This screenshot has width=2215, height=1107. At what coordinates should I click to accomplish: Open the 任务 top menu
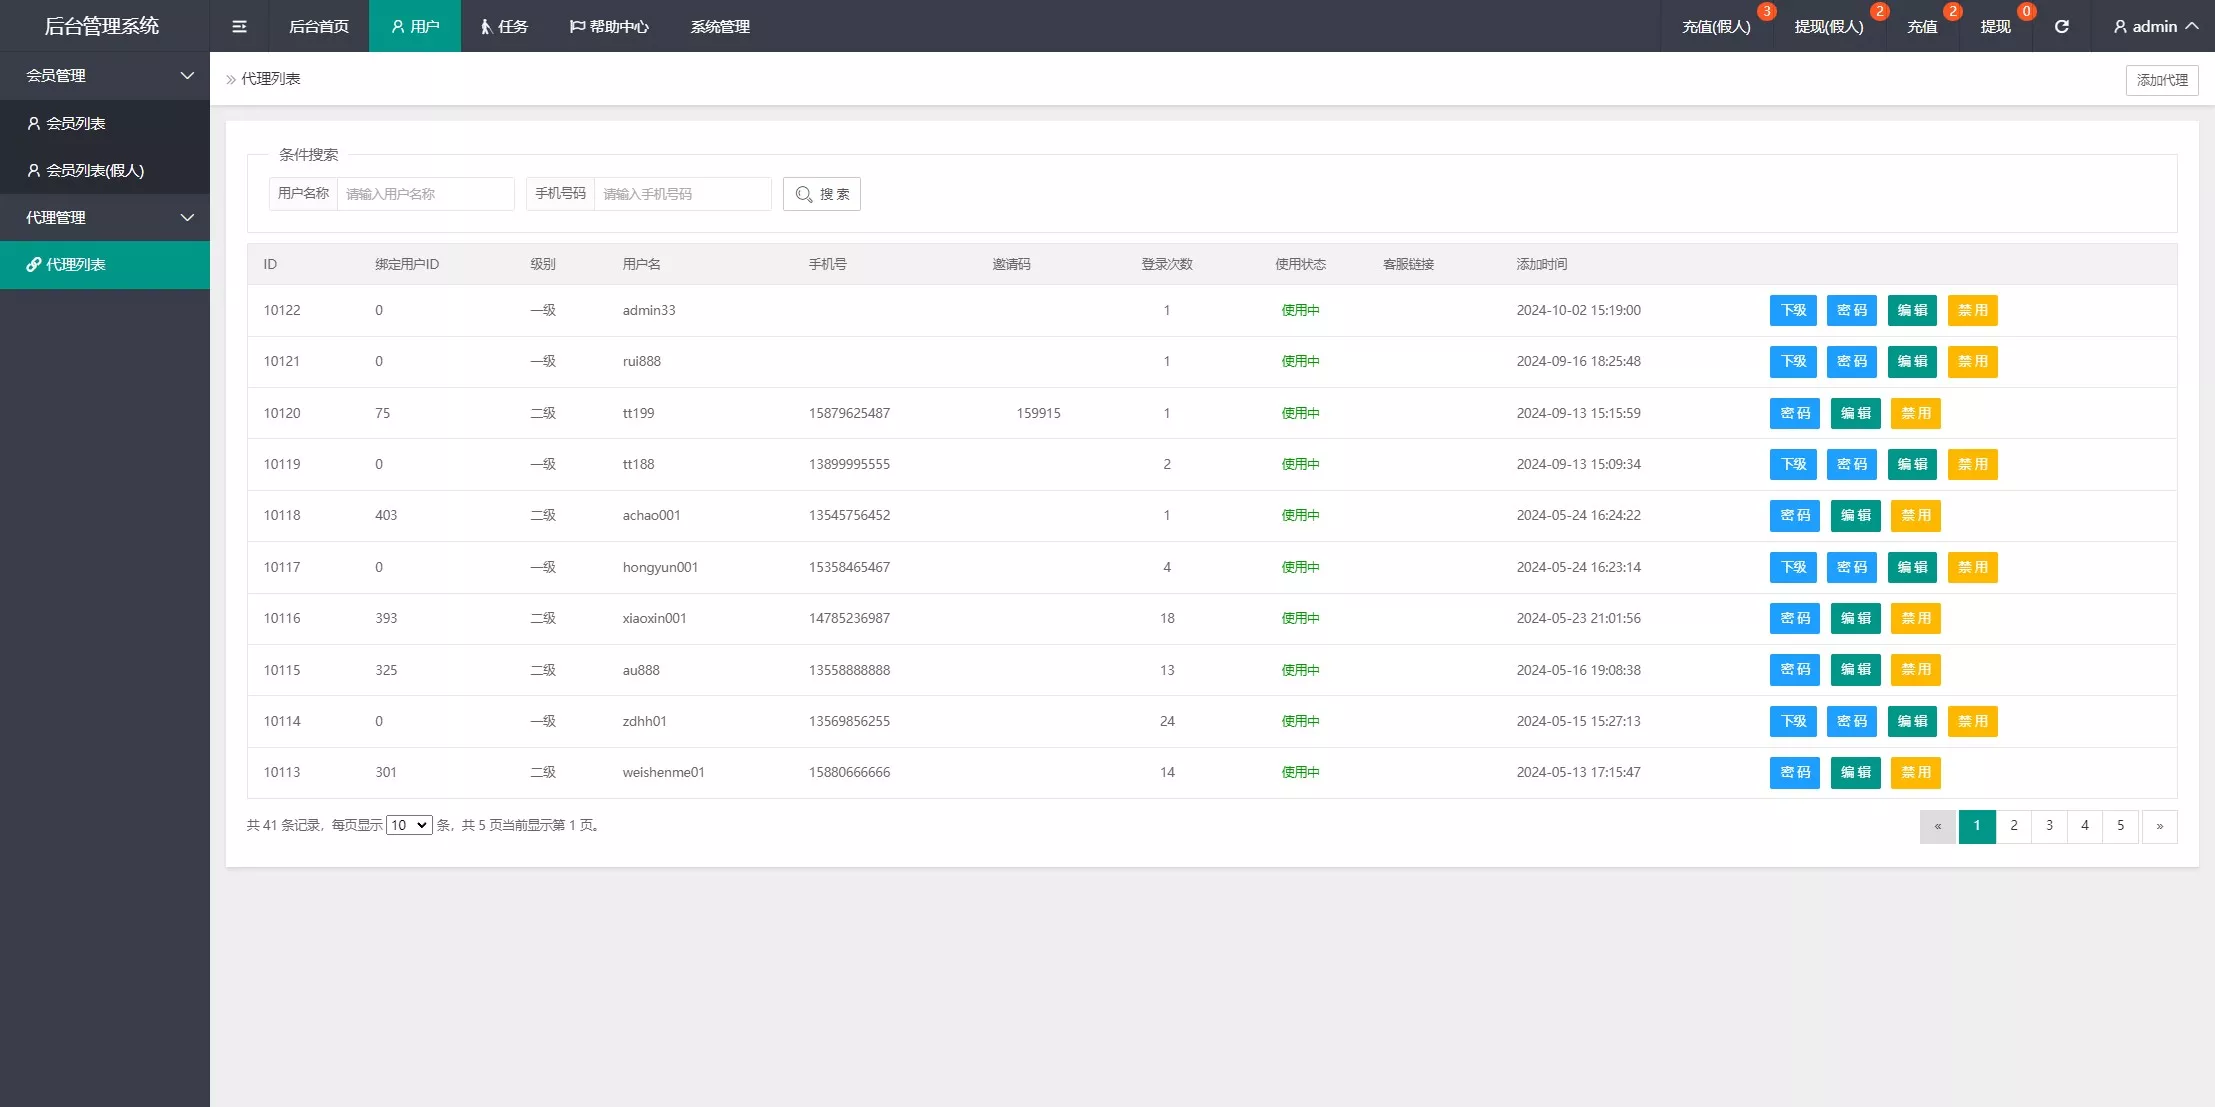pos(504,26)
